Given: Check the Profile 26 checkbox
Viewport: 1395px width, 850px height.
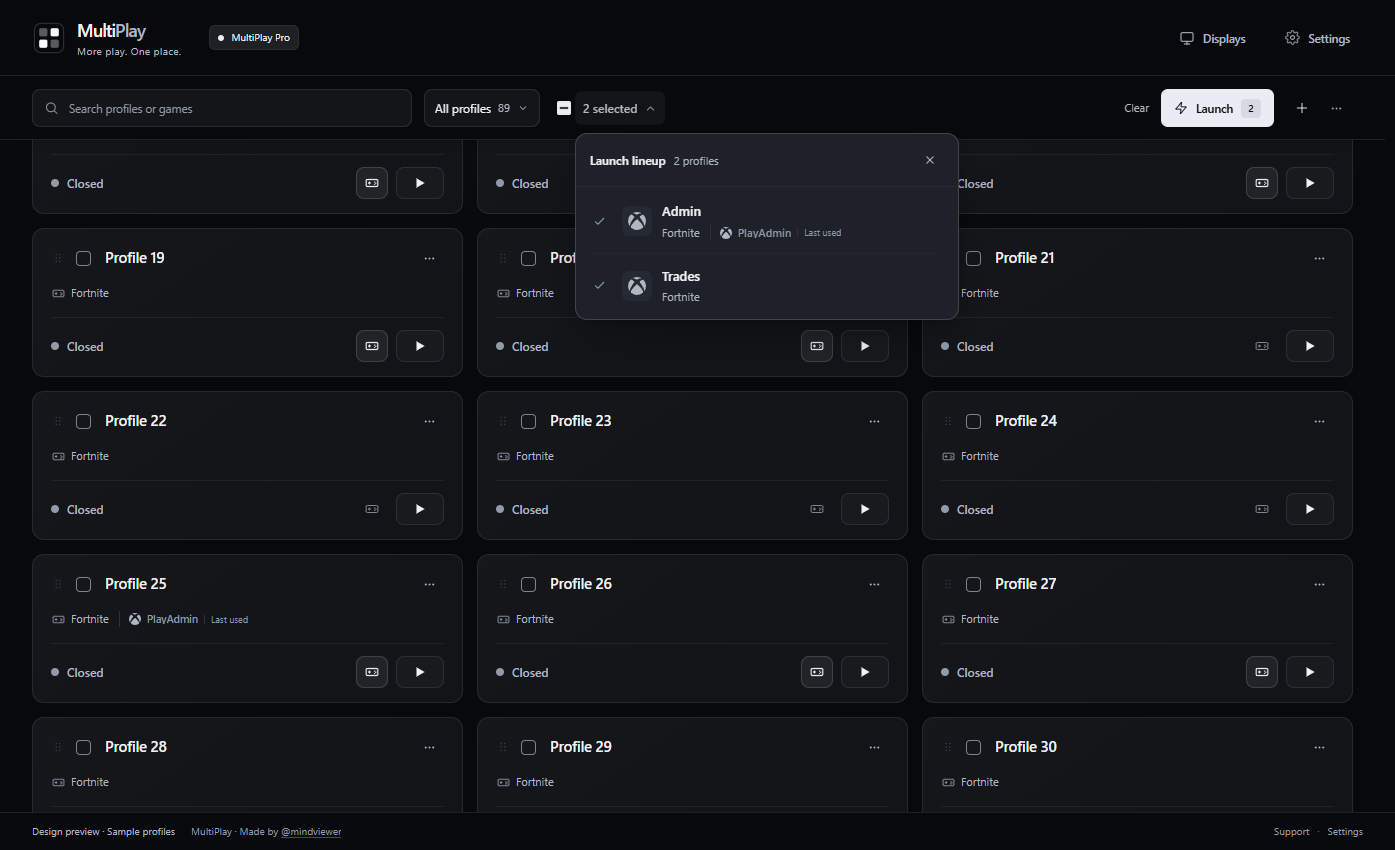Looking at the screenshot, I should pyautogui.click(x=529, y=584).
